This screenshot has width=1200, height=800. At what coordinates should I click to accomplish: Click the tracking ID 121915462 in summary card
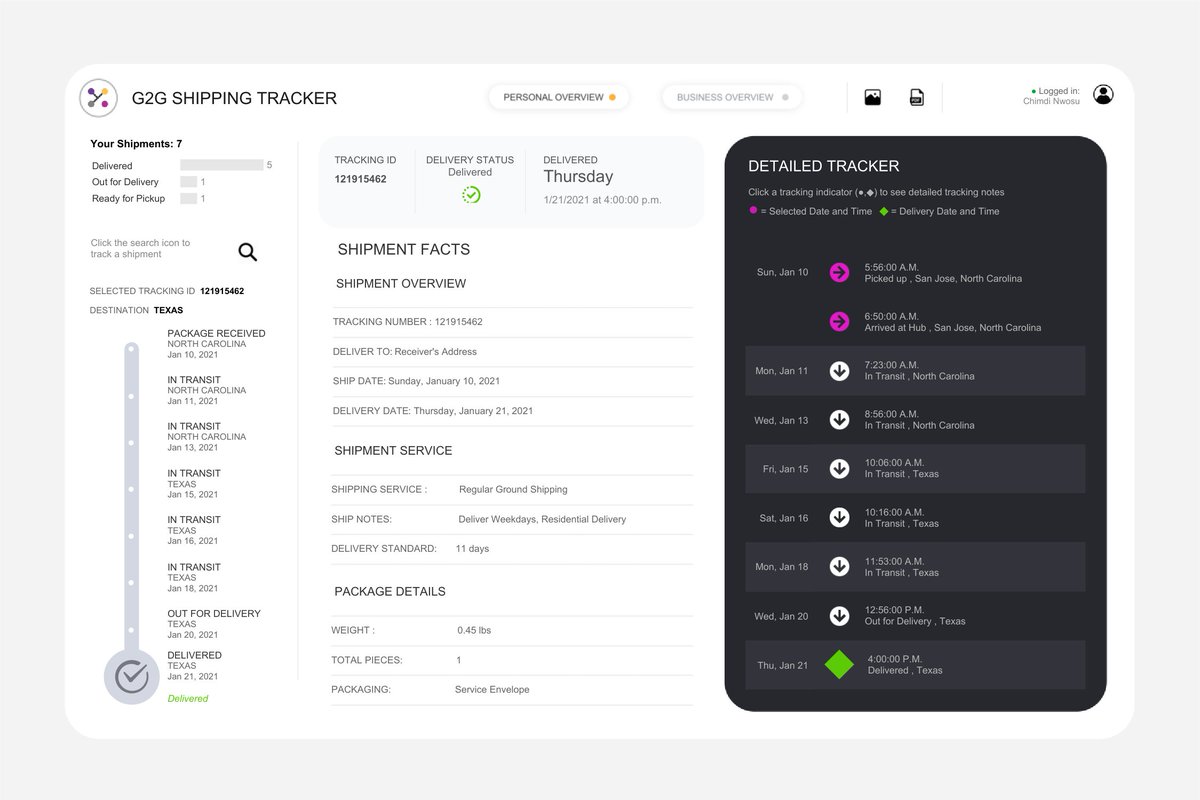[360, 179]
